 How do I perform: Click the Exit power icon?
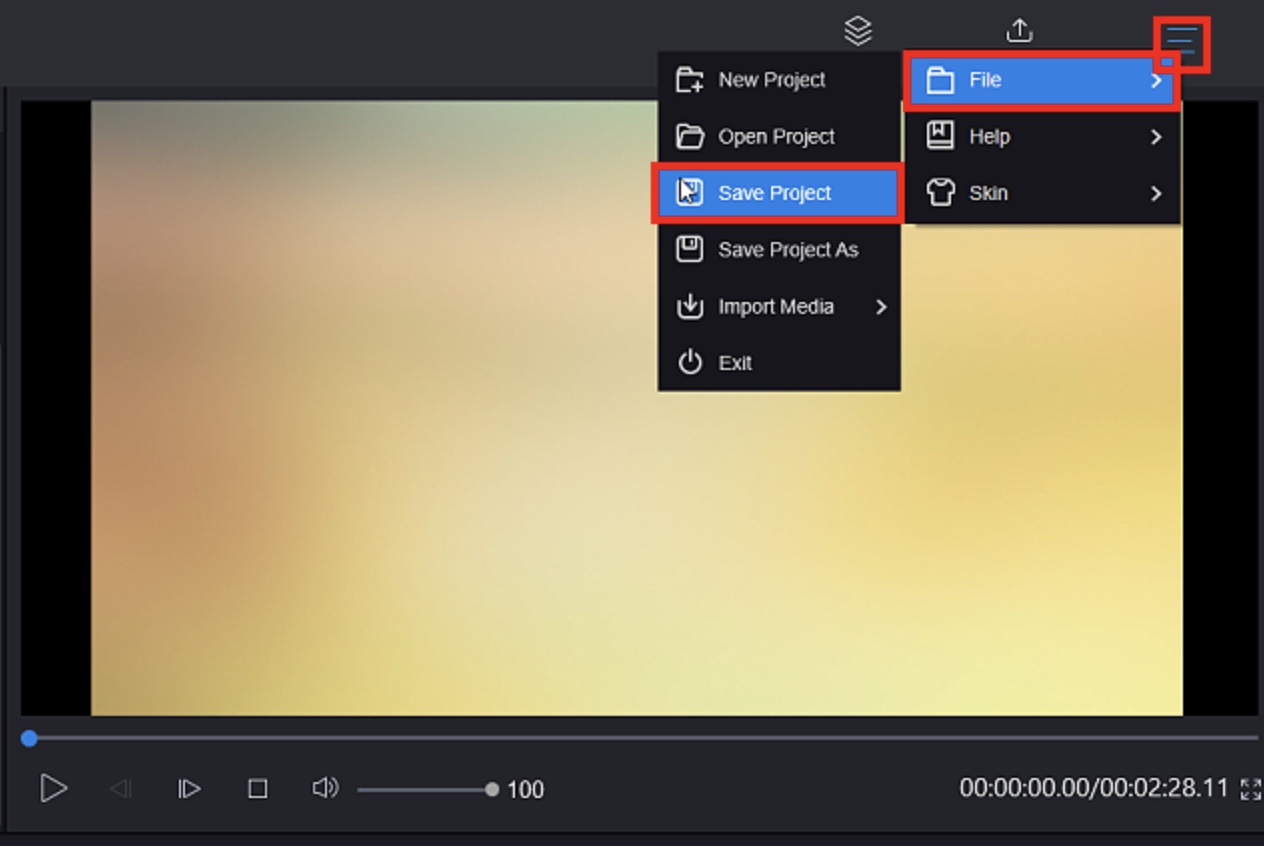coord(690,362)
